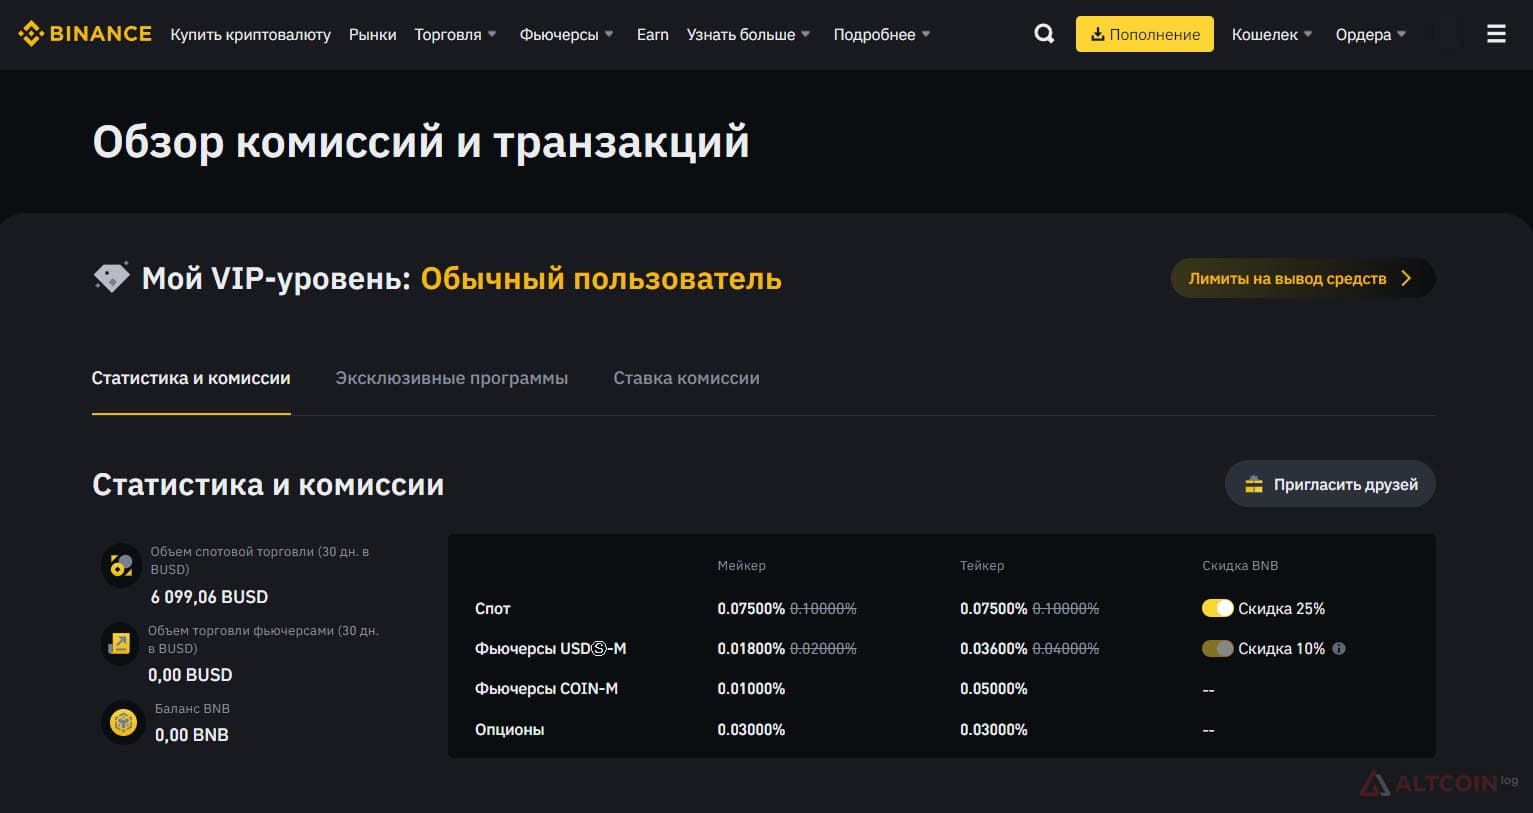Open the Кошелек dropdown
The height and width of the screenshot is (813, 1533).
click(1272, 34)
